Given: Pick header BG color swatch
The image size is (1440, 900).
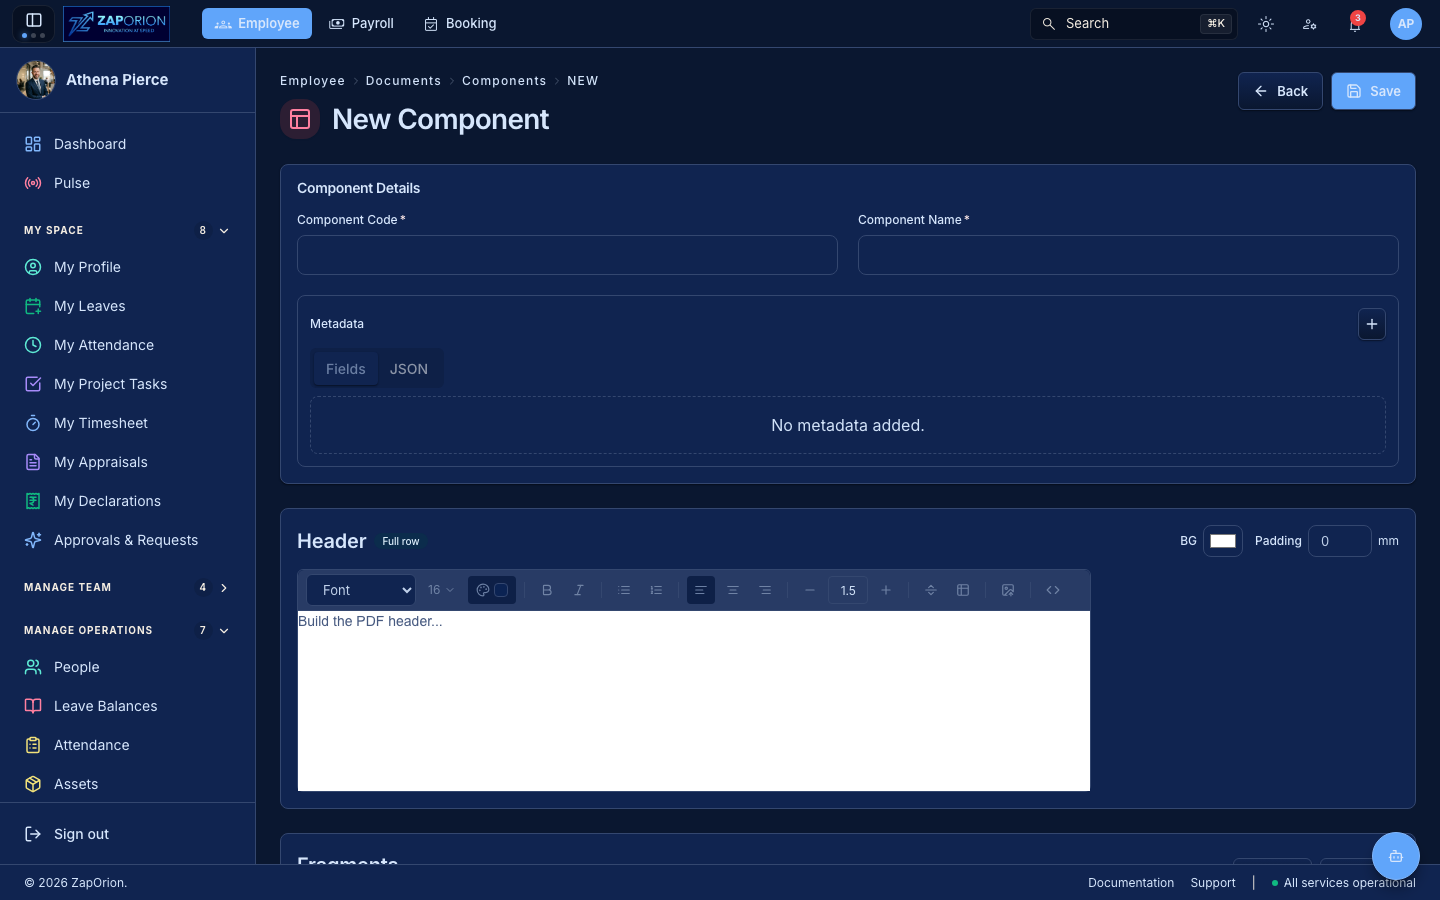Looking at the screenshot, I should (x=1223, y=541).
